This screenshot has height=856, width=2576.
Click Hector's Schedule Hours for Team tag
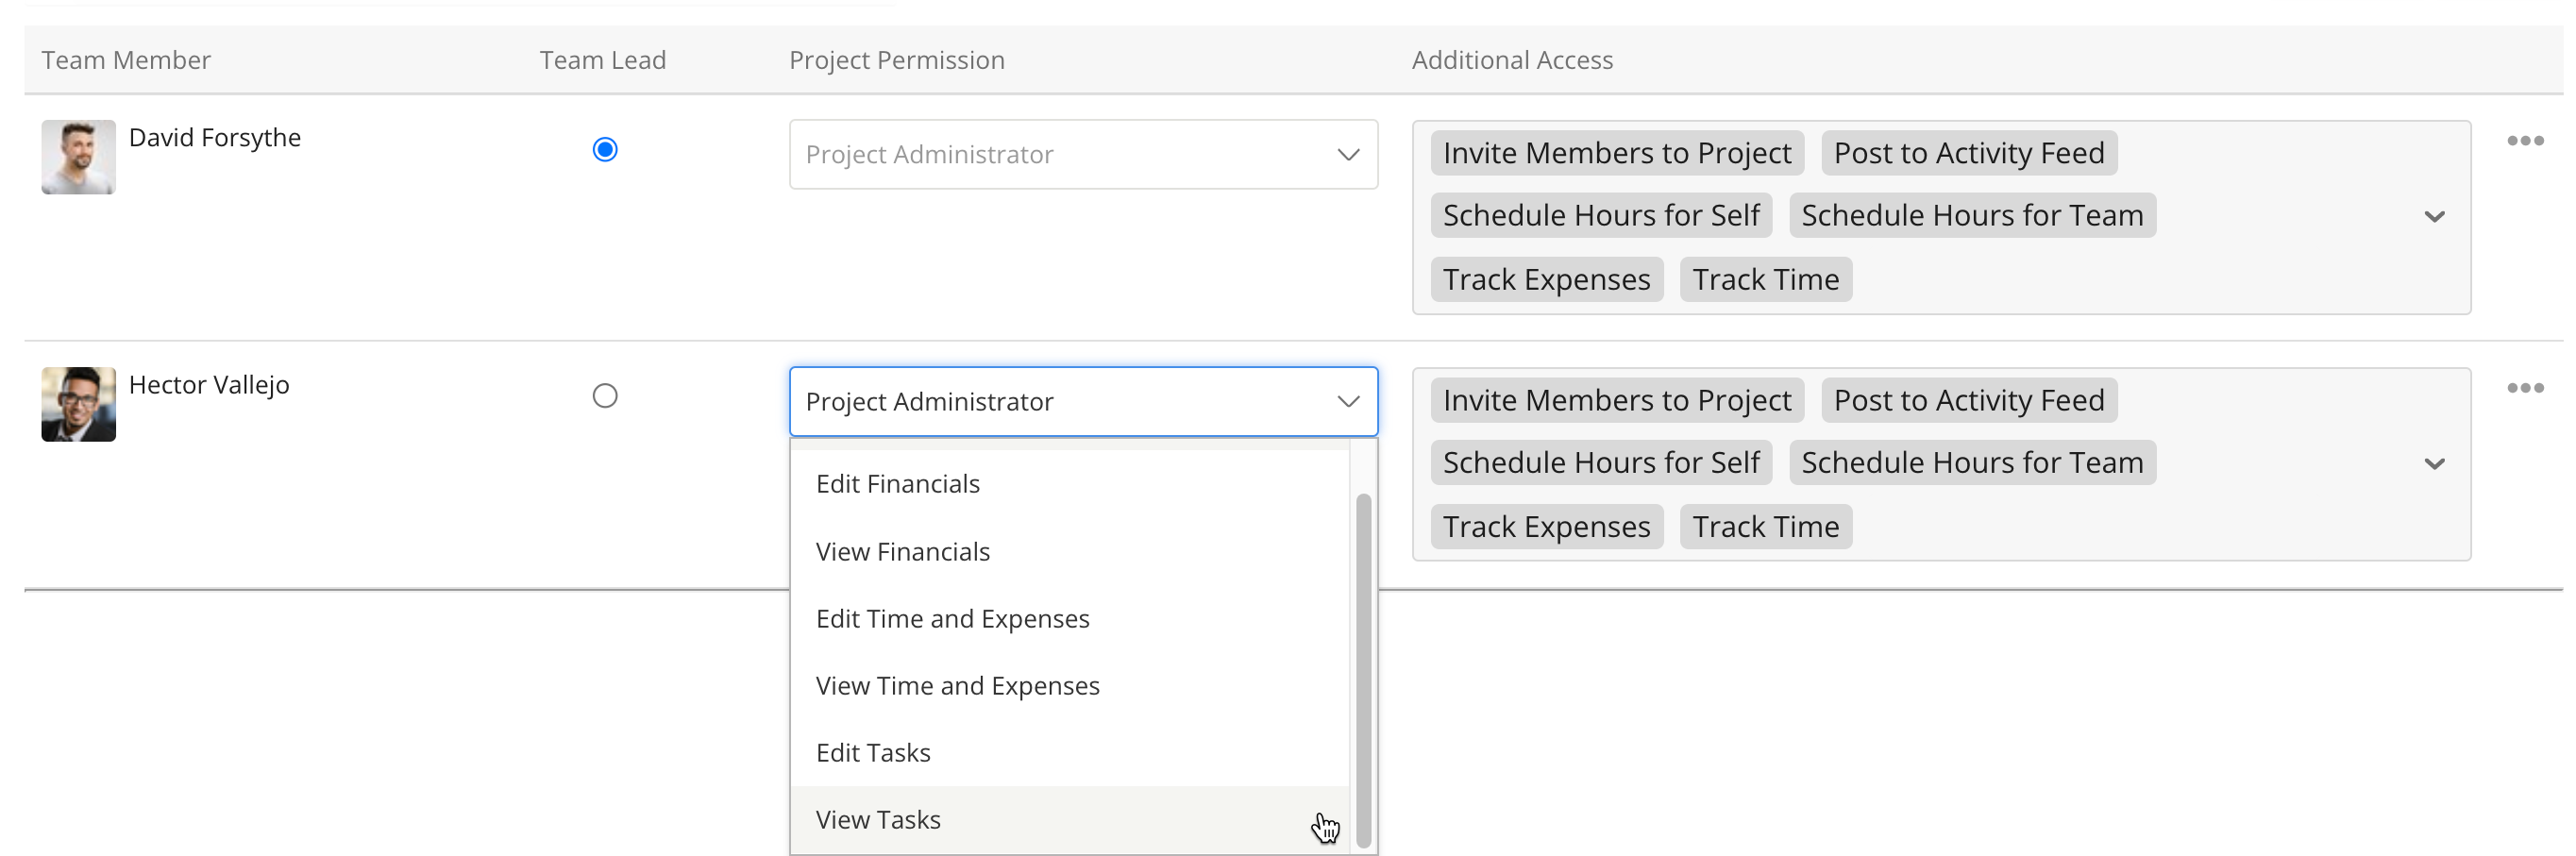[1971, 463]
